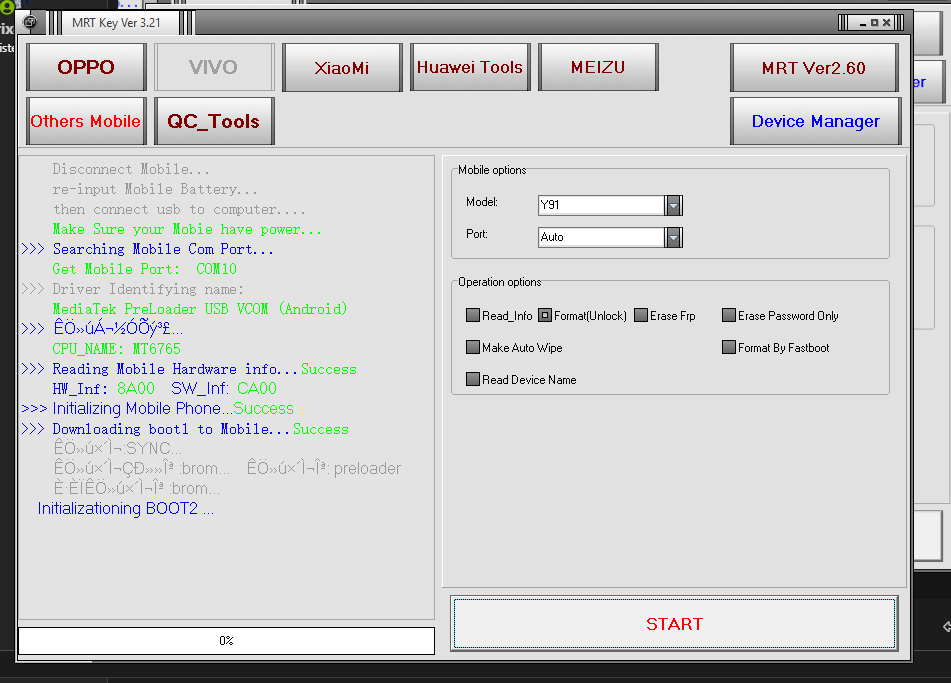Select the MEIZU brand button
This screenshot has width=951, height=683.
(598, 67)
